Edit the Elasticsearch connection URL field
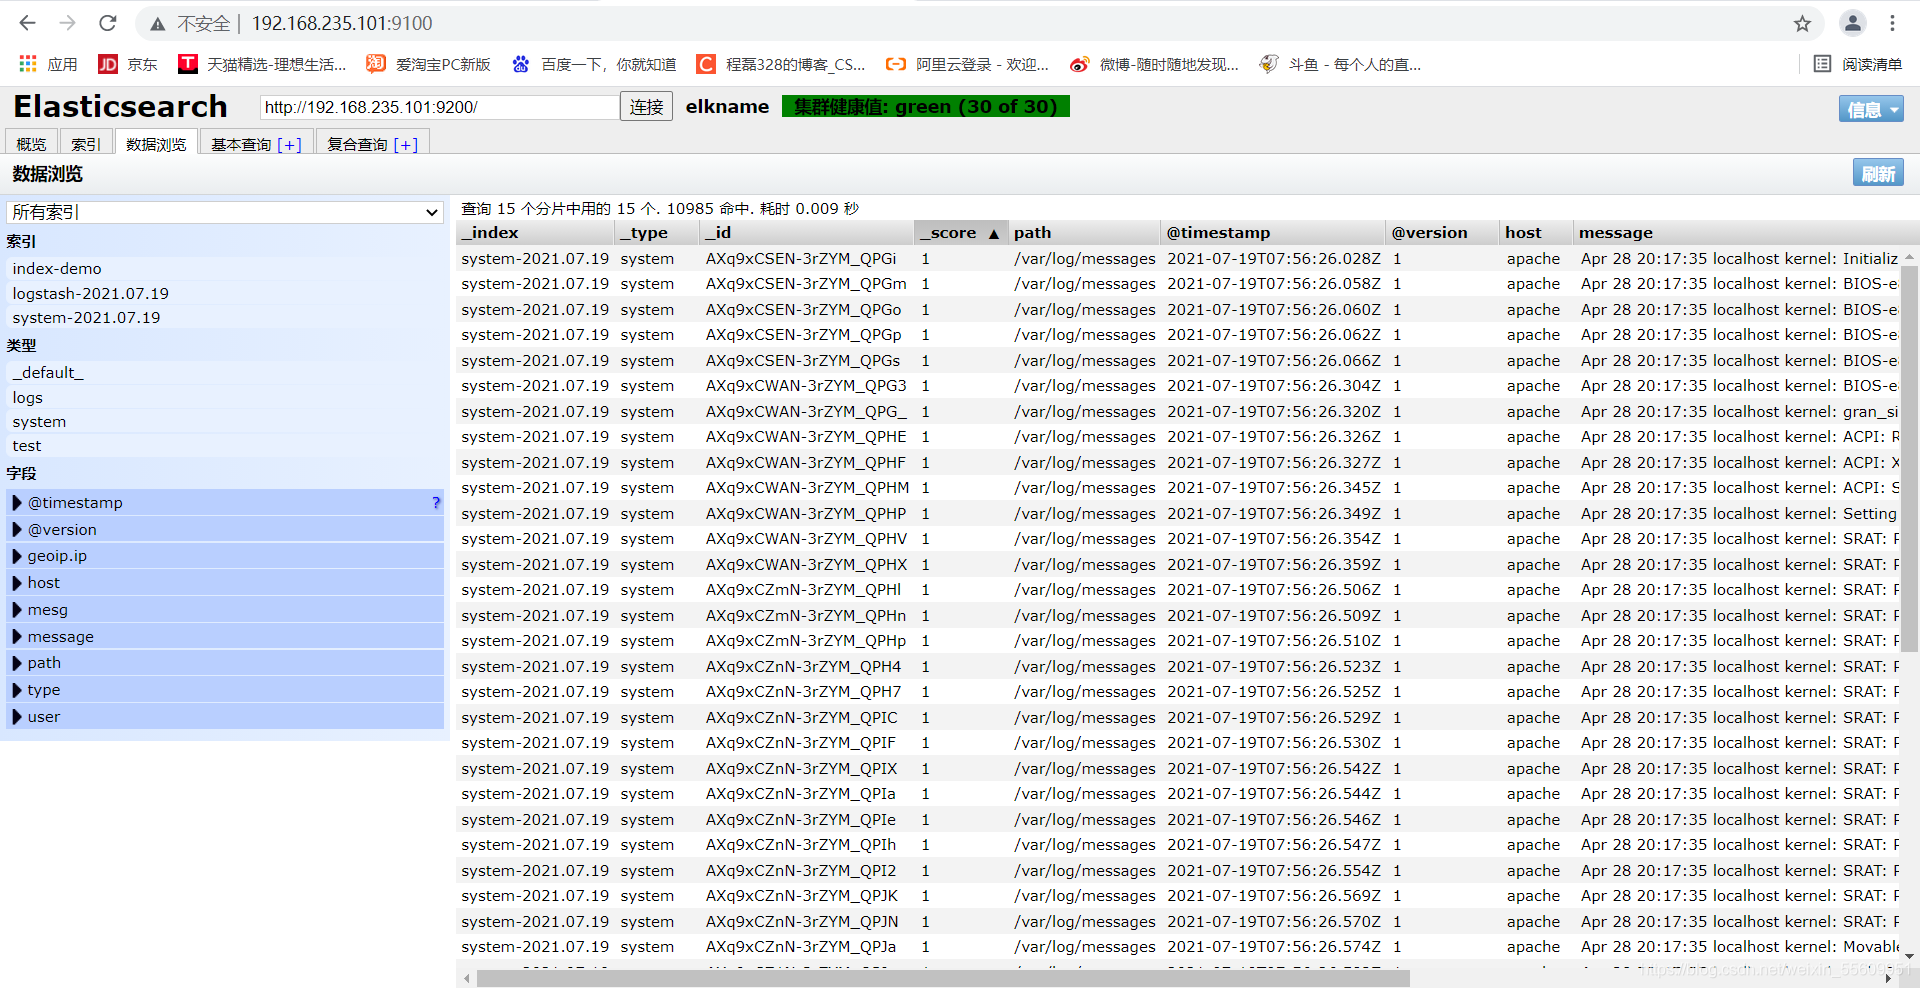This screenshot has height=988, width=1920. [439, 107]
